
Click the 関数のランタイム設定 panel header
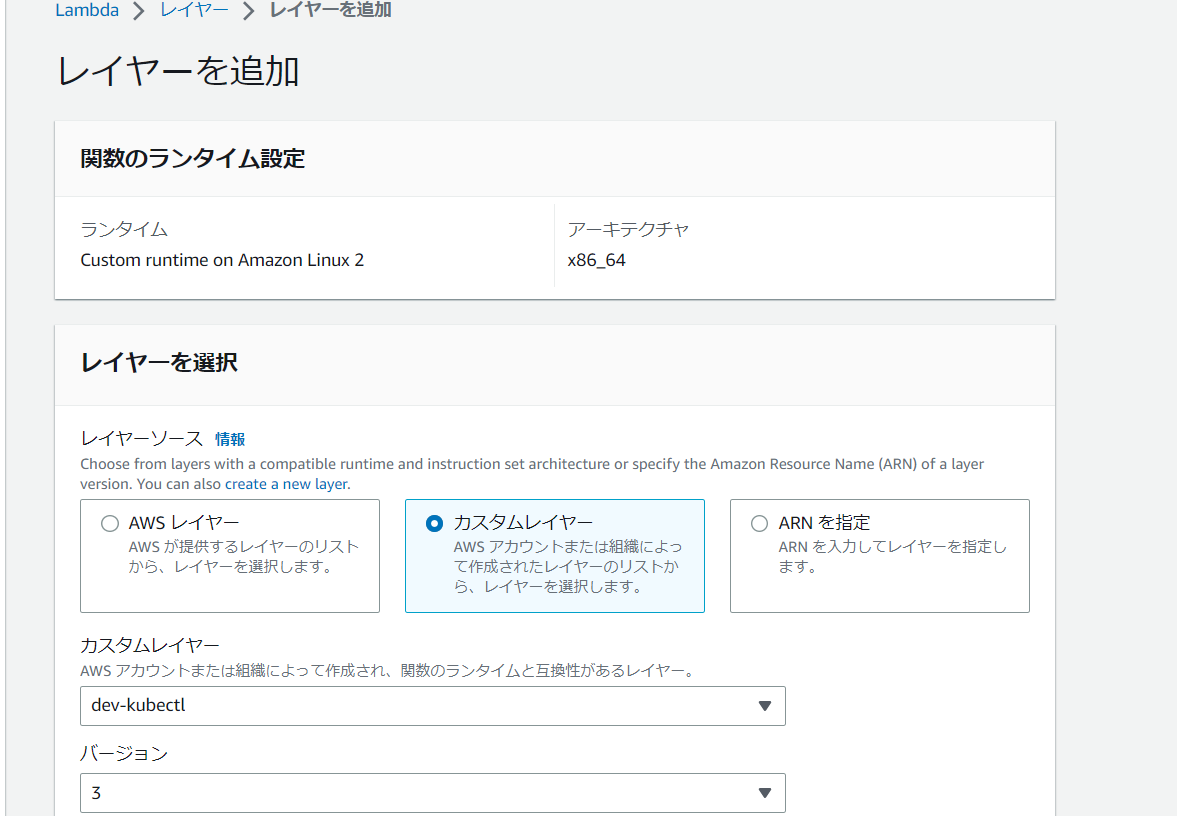[192, 159]
